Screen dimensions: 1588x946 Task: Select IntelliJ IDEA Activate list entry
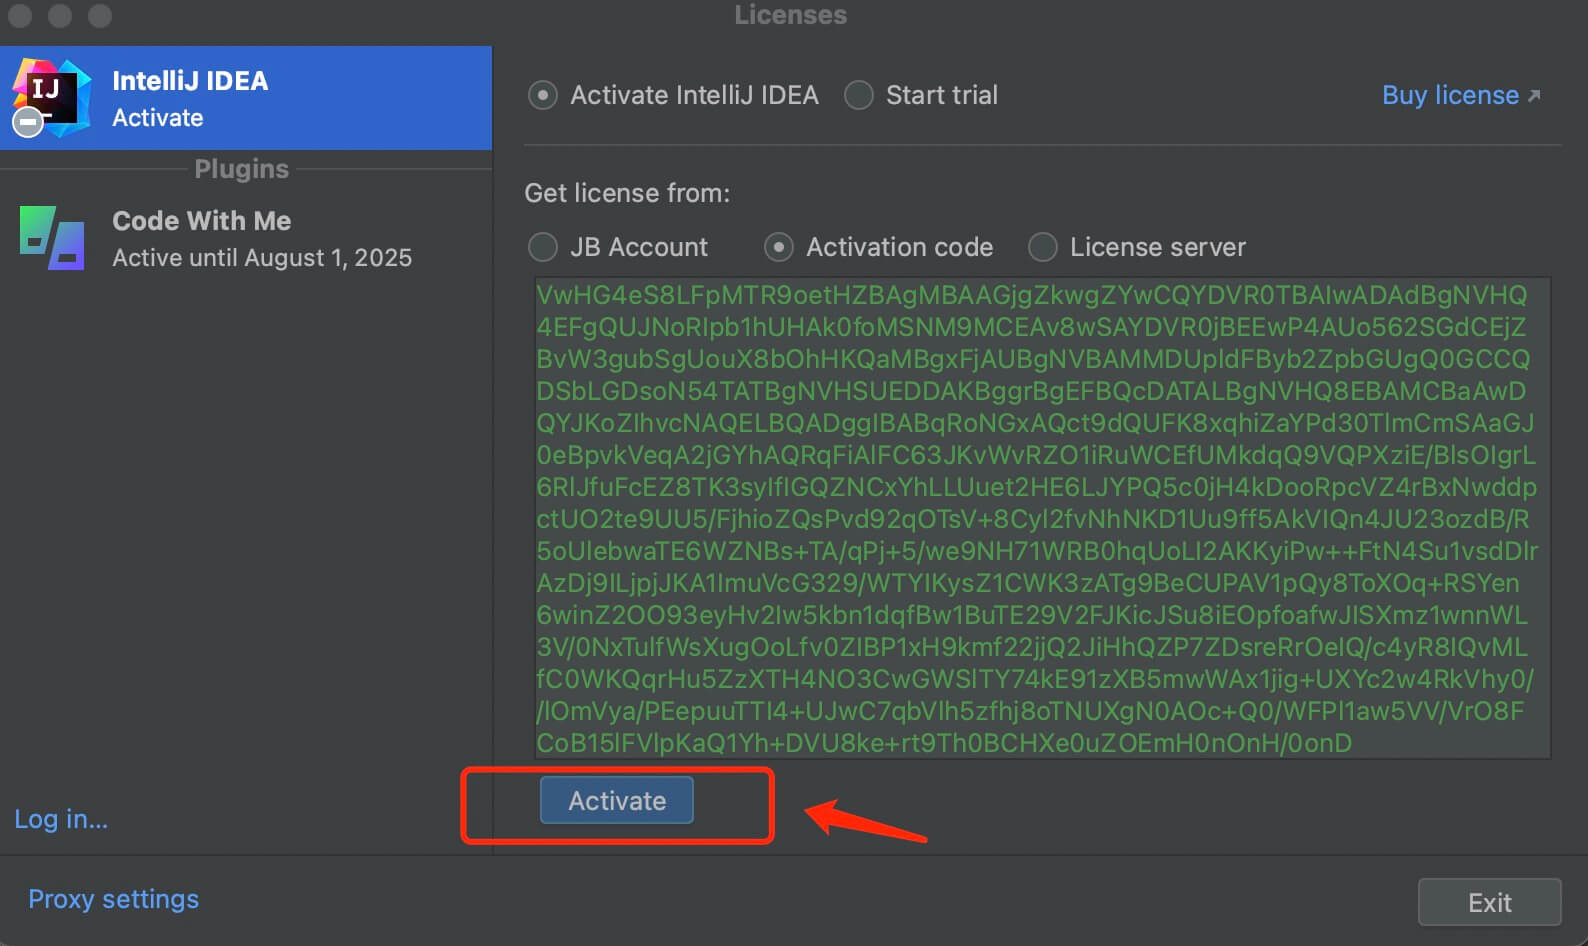point(246,98)
